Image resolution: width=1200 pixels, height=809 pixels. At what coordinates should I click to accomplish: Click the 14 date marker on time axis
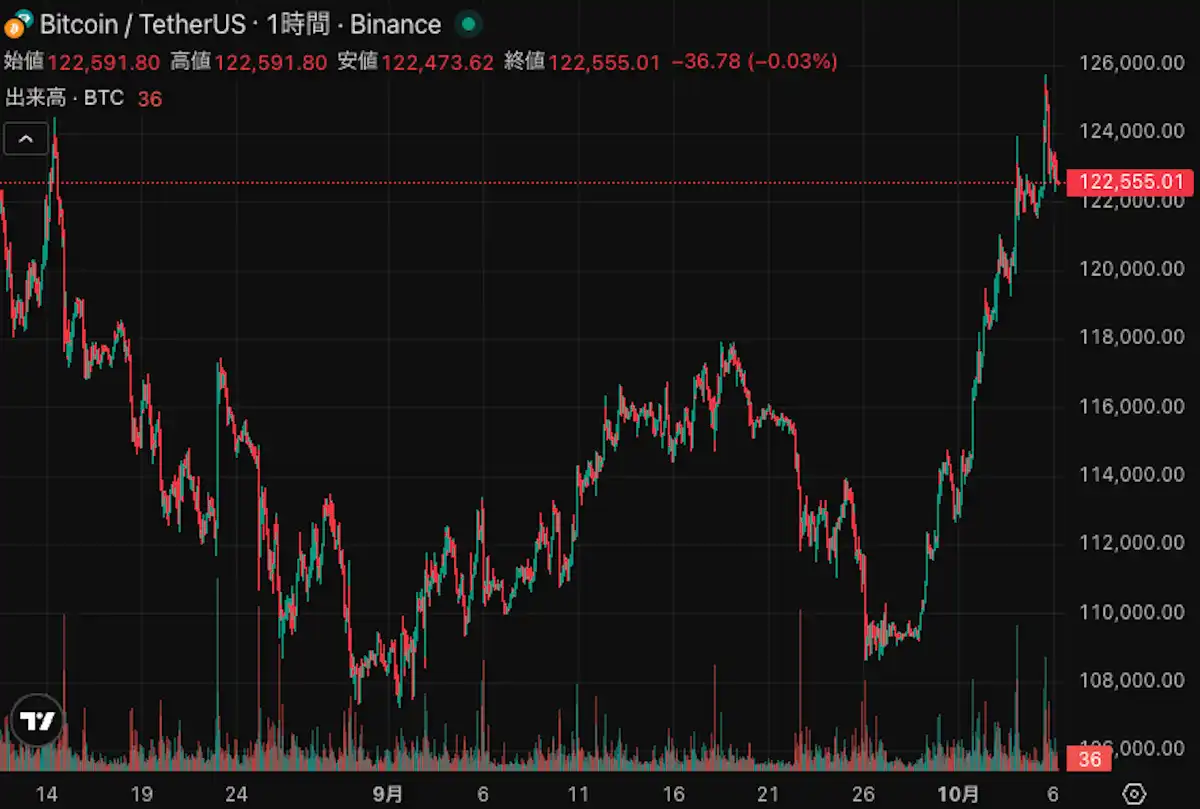[46, 794]
